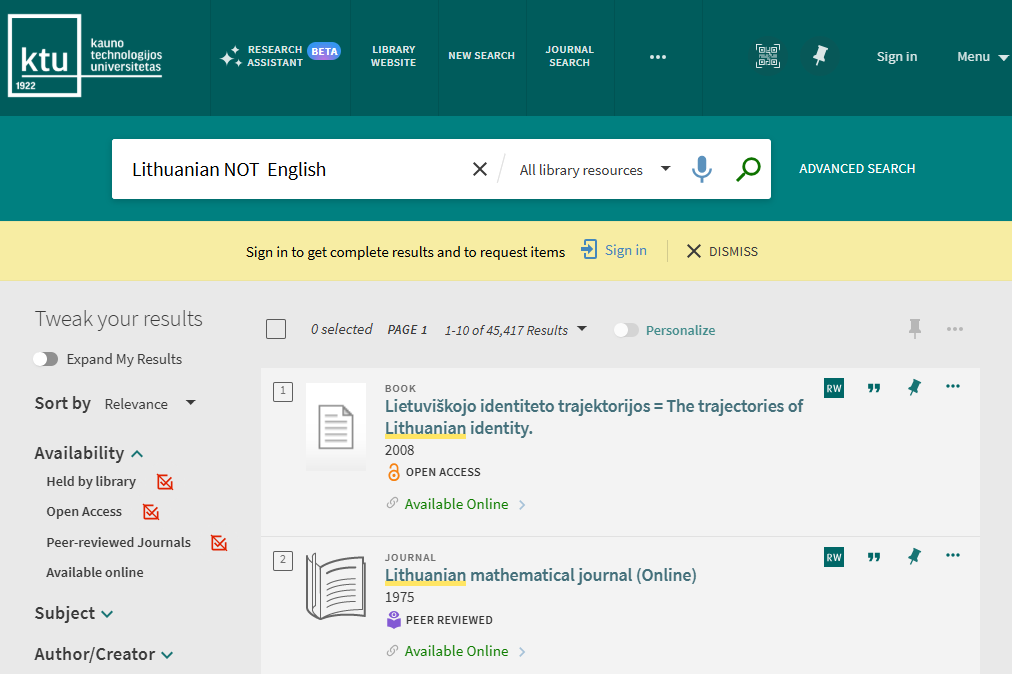The width and height of the screenshot is (1012, 674).
Task: Check the select-all results checkbox
Action: pyautogui.click(x=276, y=329)
